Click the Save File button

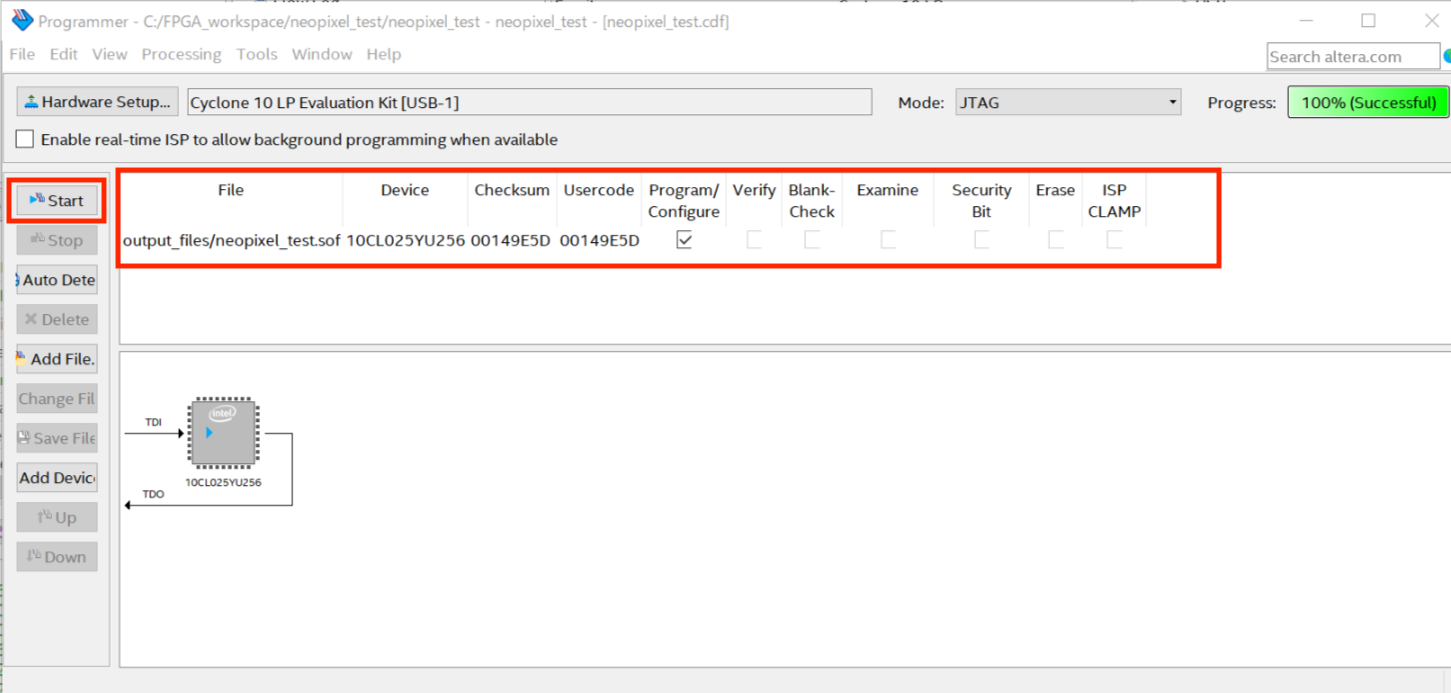tap(57, 438)
